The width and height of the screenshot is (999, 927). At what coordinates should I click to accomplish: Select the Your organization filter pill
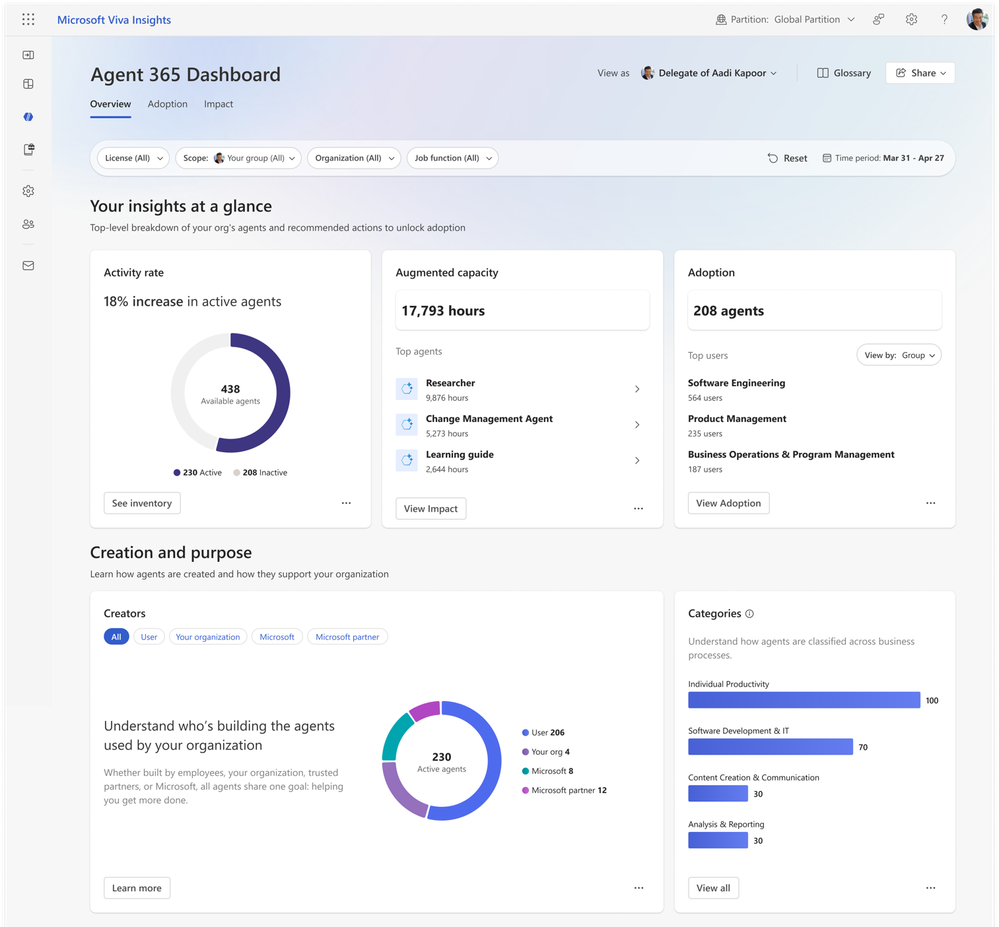tap(208, 636)
